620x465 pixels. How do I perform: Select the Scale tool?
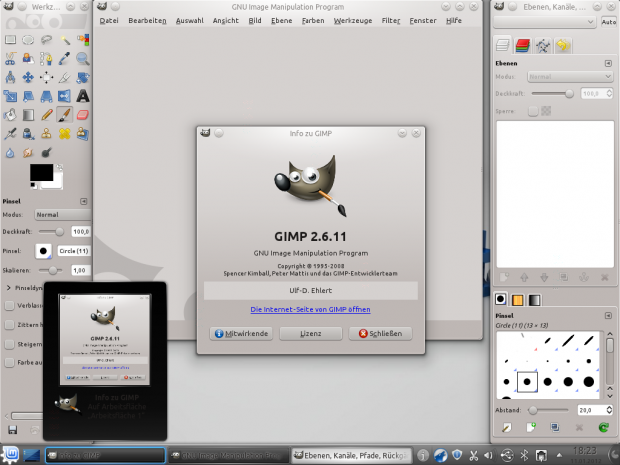(10, 96)
